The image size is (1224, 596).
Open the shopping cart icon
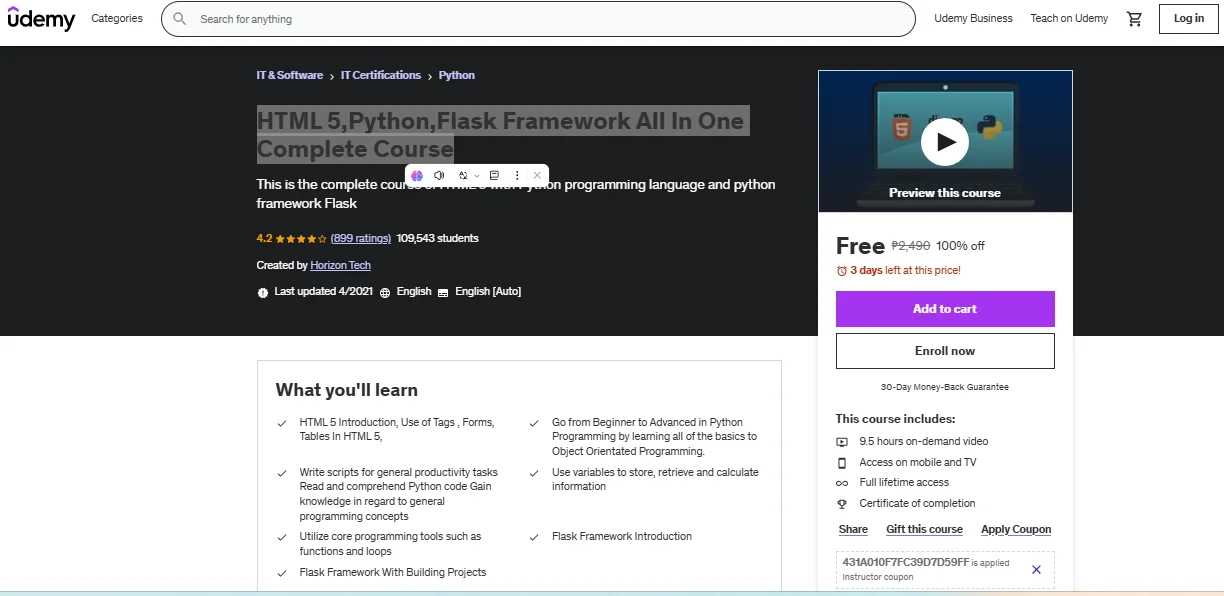pyautogui.click(x=1134, y=18)
